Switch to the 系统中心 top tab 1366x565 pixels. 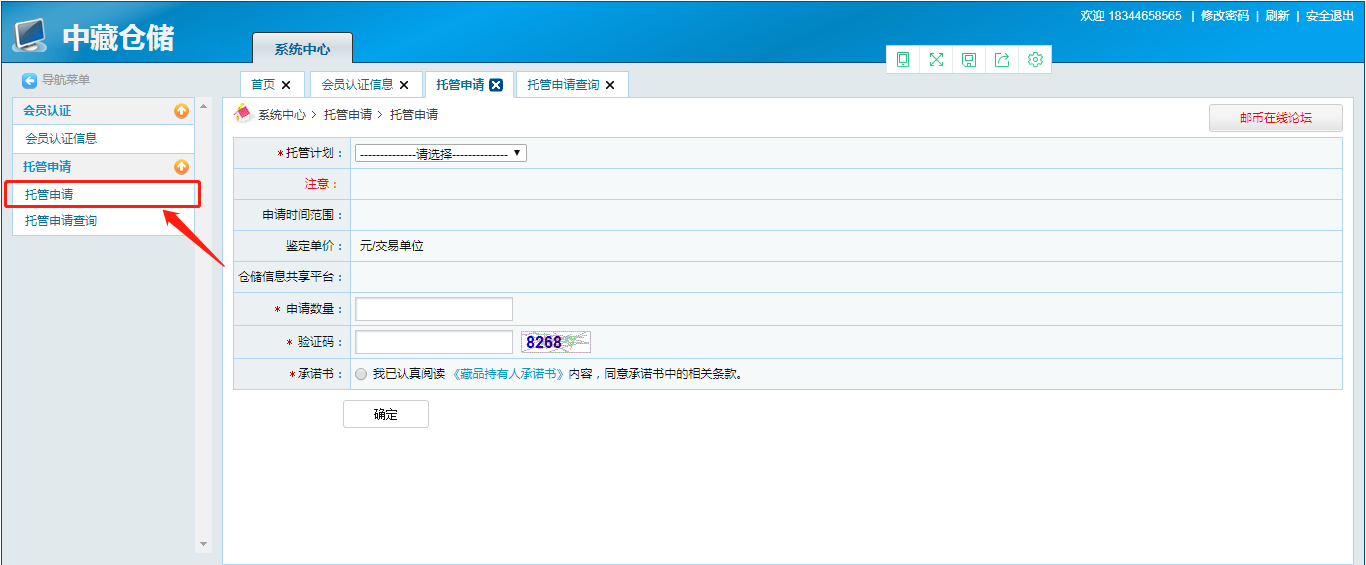302,49
